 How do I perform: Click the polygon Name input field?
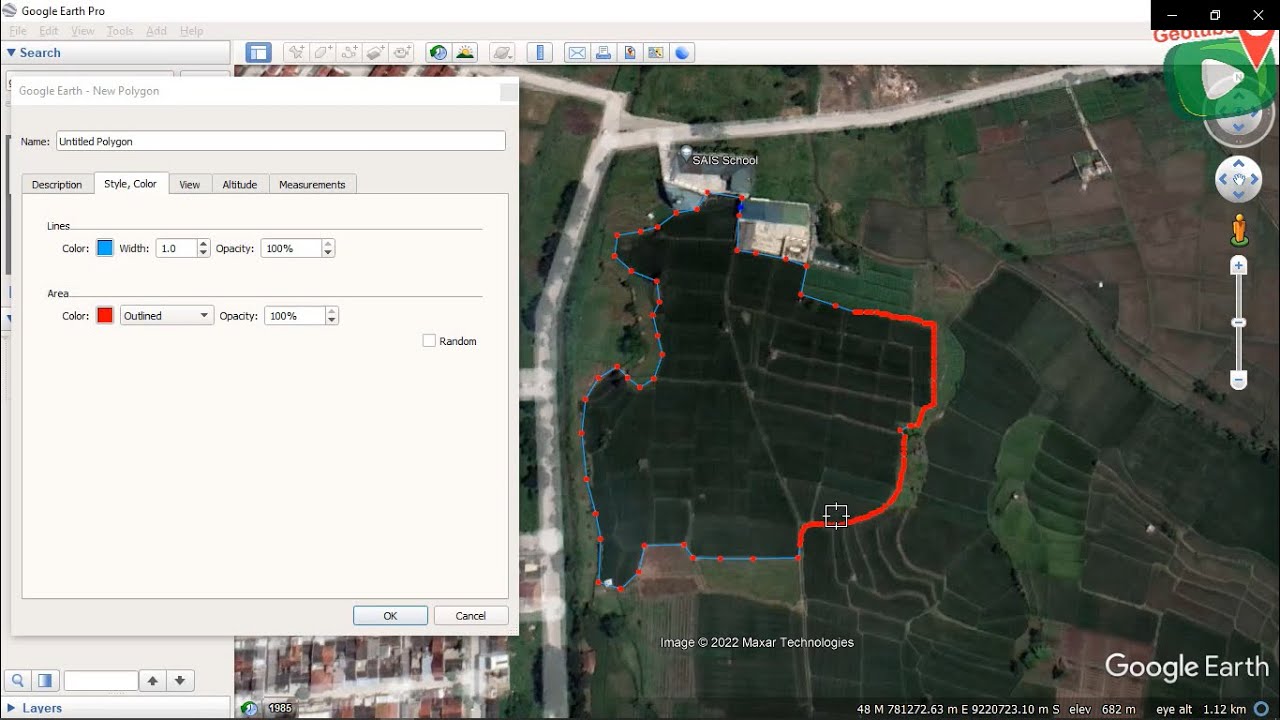click(x=281, y=142)
